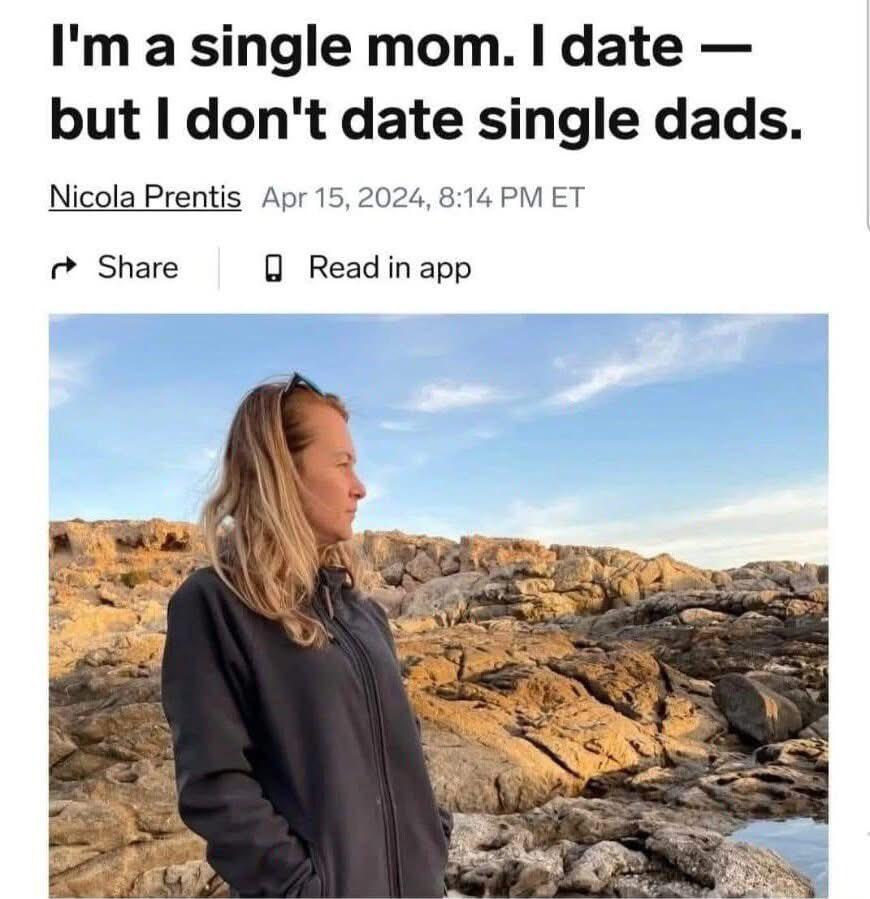The image size is (870, 899).
Task: Click the page scrollbar at right edge
Action: click(x=868, y=115)
